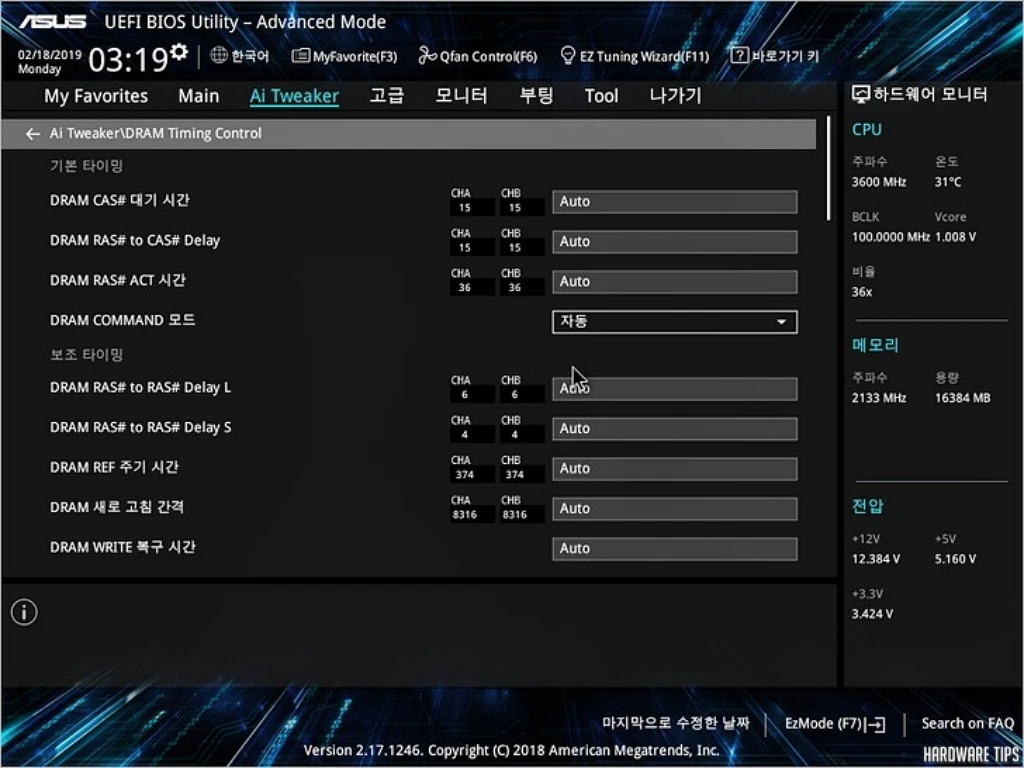Click the RAS# to RAS# Delay L field
Image resolution: width=1024 pixels, height=768 pixels.
(x=675, y=389)
